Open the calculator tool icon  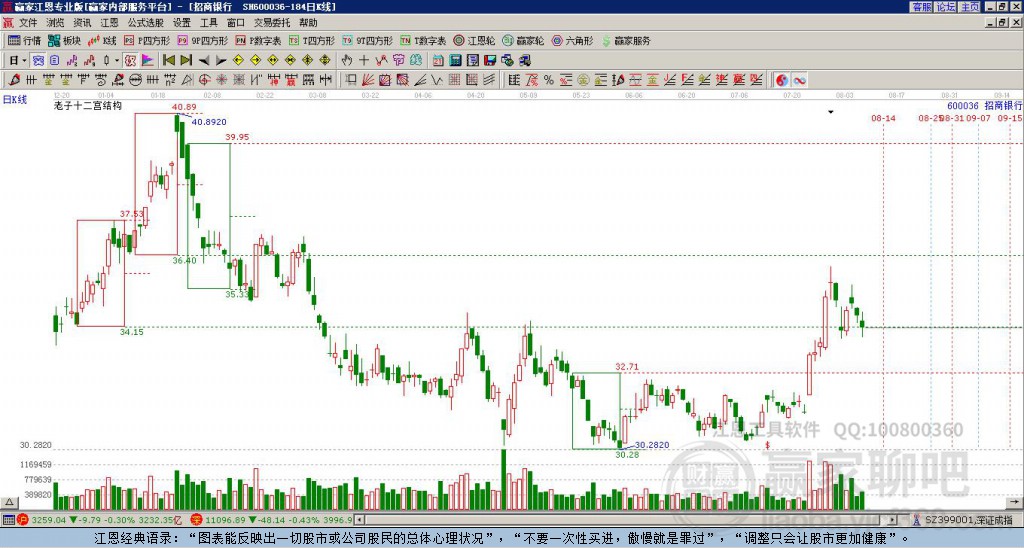455,60
